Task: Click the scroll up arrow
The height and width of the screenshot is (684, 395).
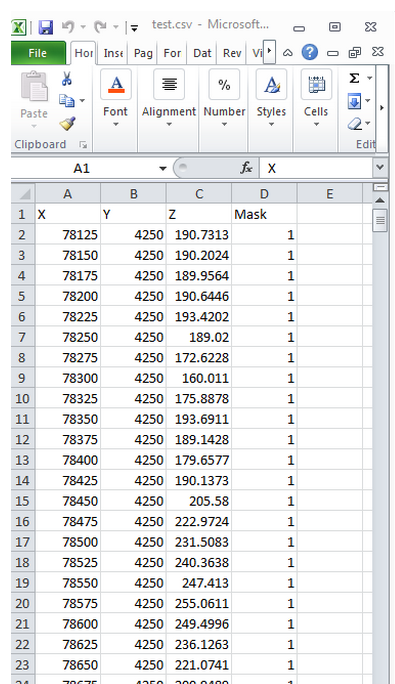Action: (x=380, y=200)
